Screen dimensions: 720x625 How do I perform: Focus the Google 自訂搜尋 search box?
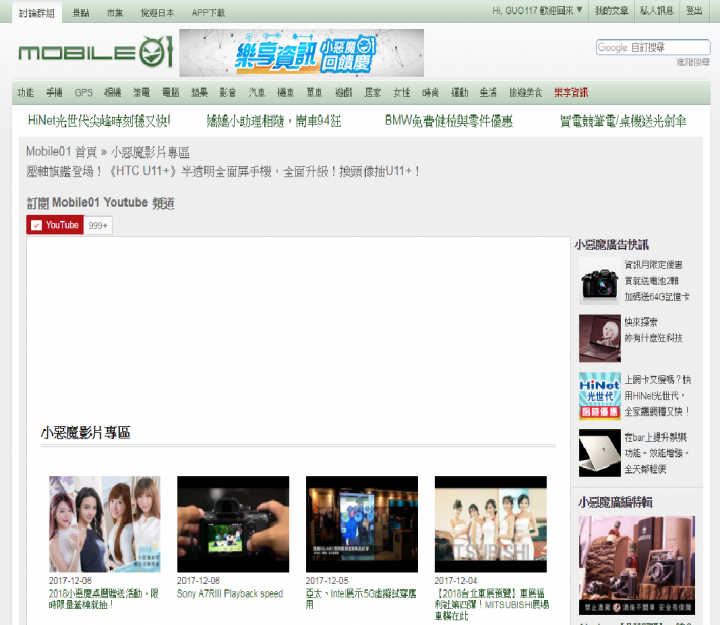[x=653, y=47]
